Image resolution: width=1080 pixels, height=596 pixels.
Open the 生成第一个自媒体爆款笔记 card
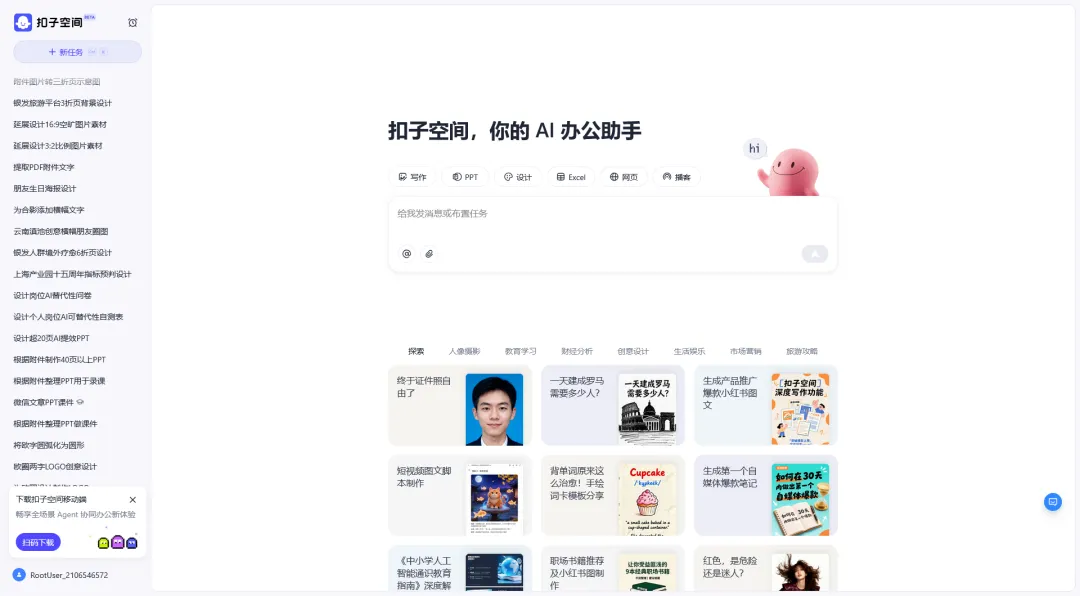pos(766,495)
